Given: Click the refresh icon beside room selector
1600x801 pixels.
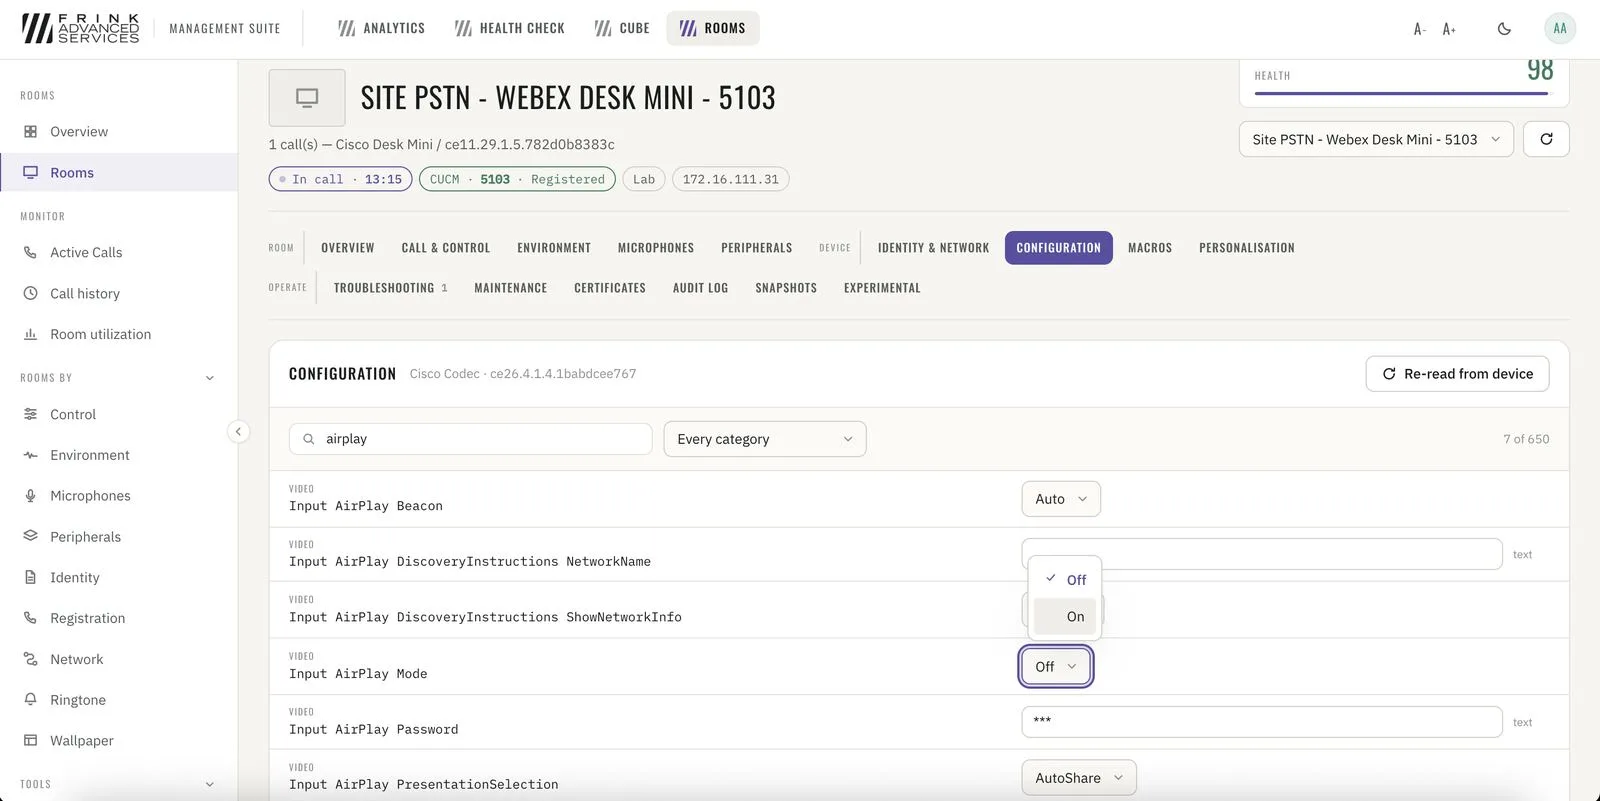Looking at the screenshot, I should click(x=1546, y=139).
